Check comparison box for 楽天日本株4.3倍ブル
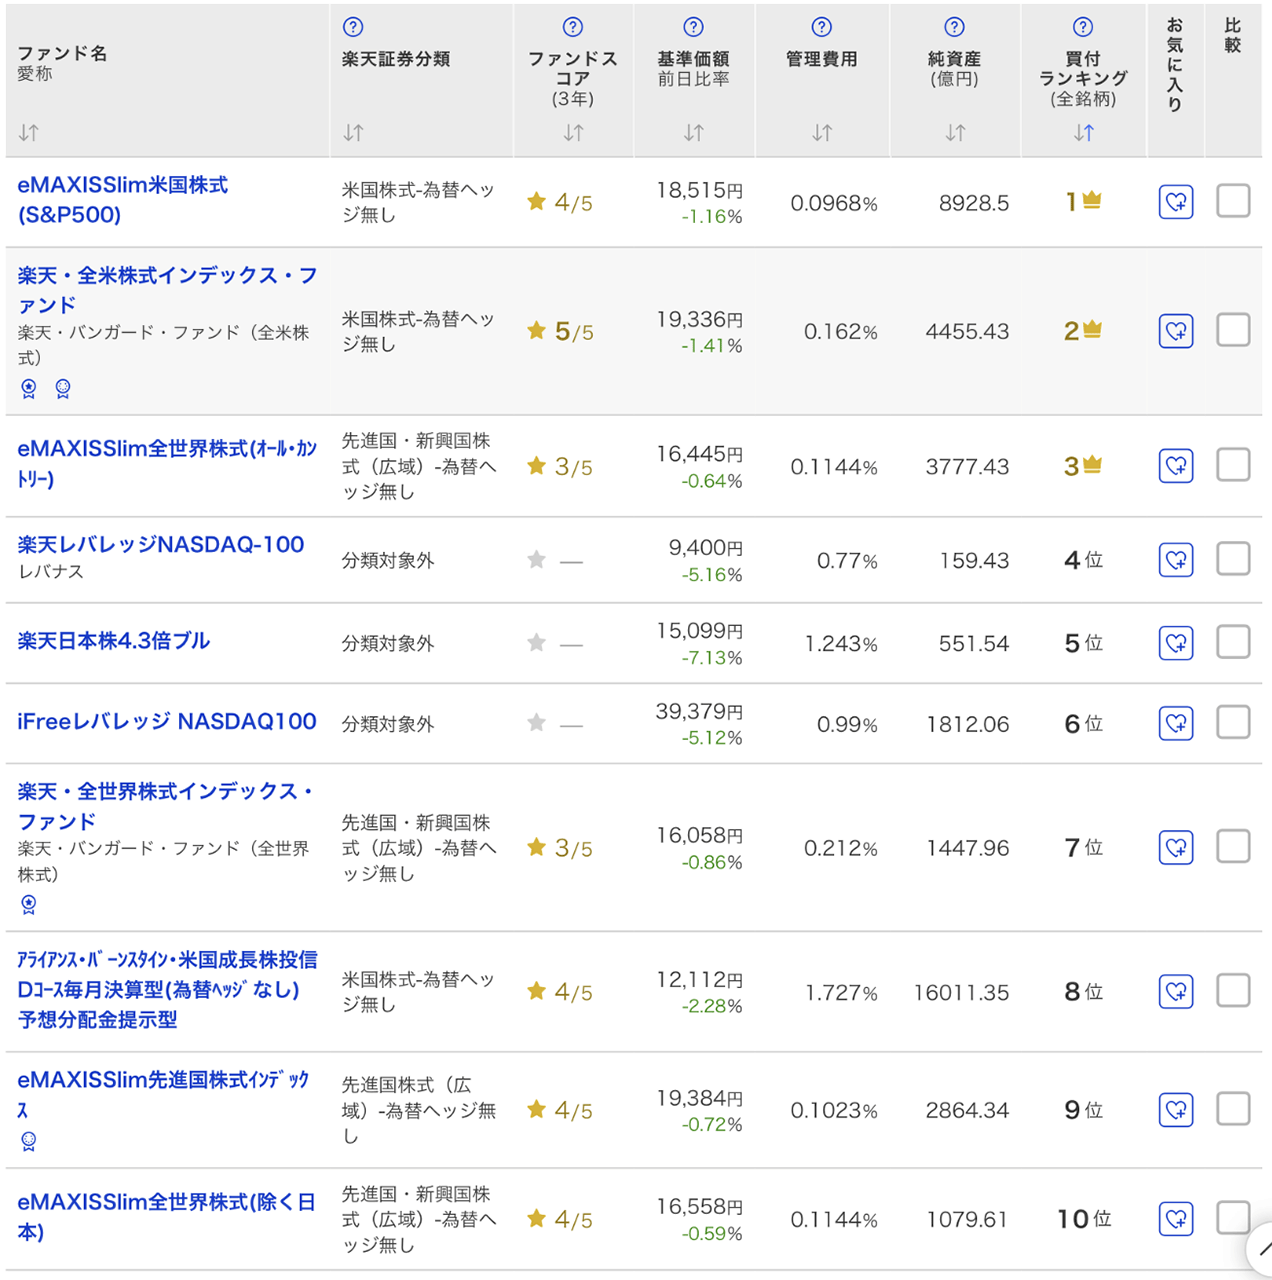This screenshot has width=1272, height=1280. point(1233,642)
